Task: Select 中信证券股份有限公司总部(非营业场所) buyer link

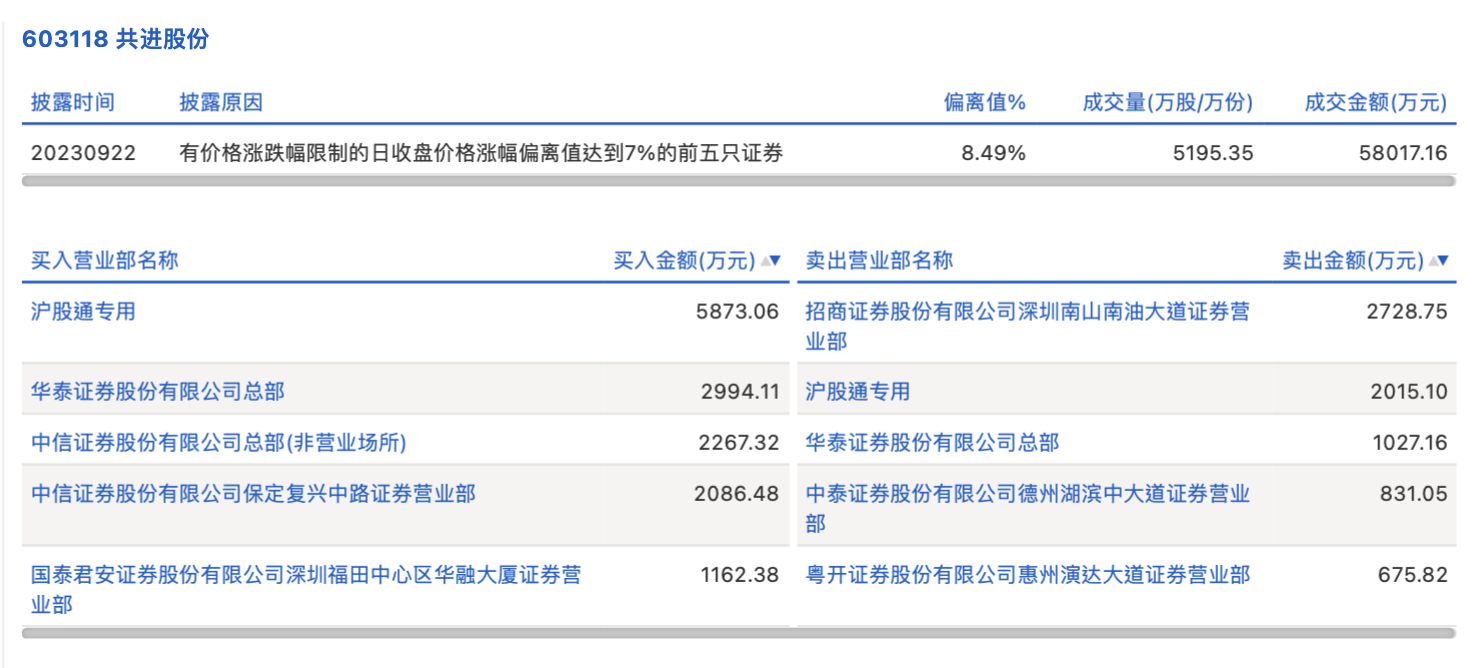Action: point(219,442)
